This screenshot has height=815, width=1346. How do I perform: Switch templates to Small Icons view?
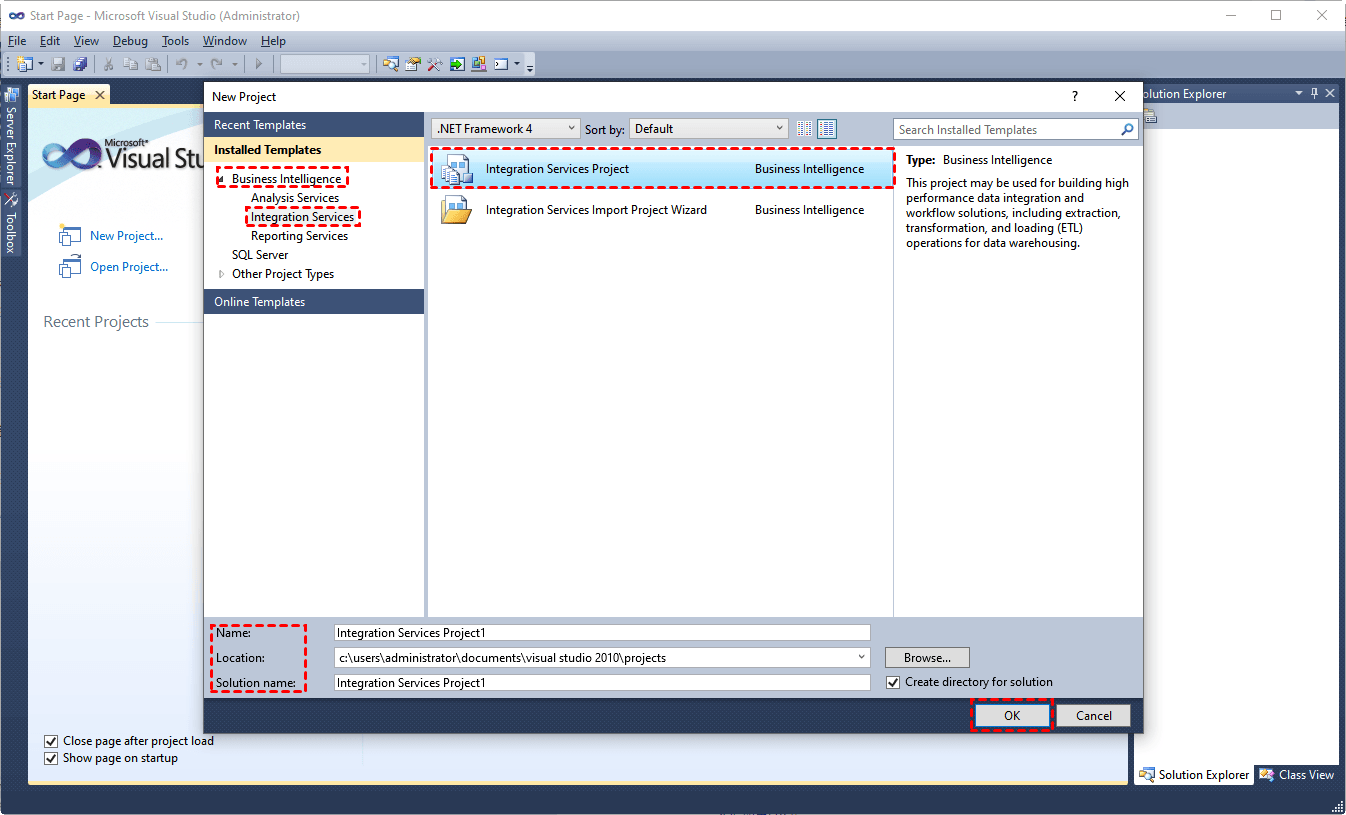(805, 129)
